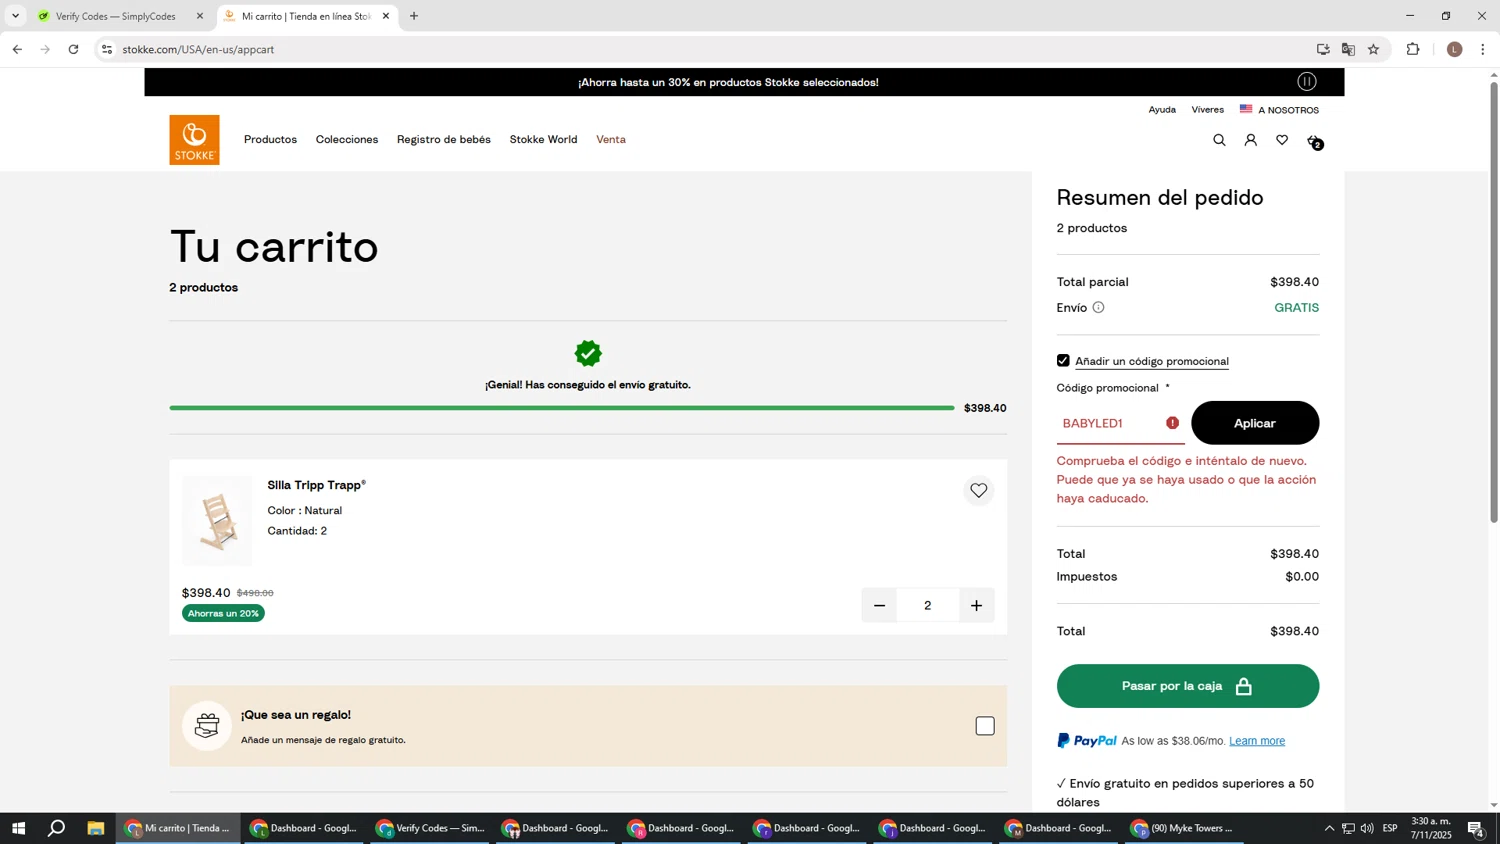Open browser extensions menu

point(1413,49)
